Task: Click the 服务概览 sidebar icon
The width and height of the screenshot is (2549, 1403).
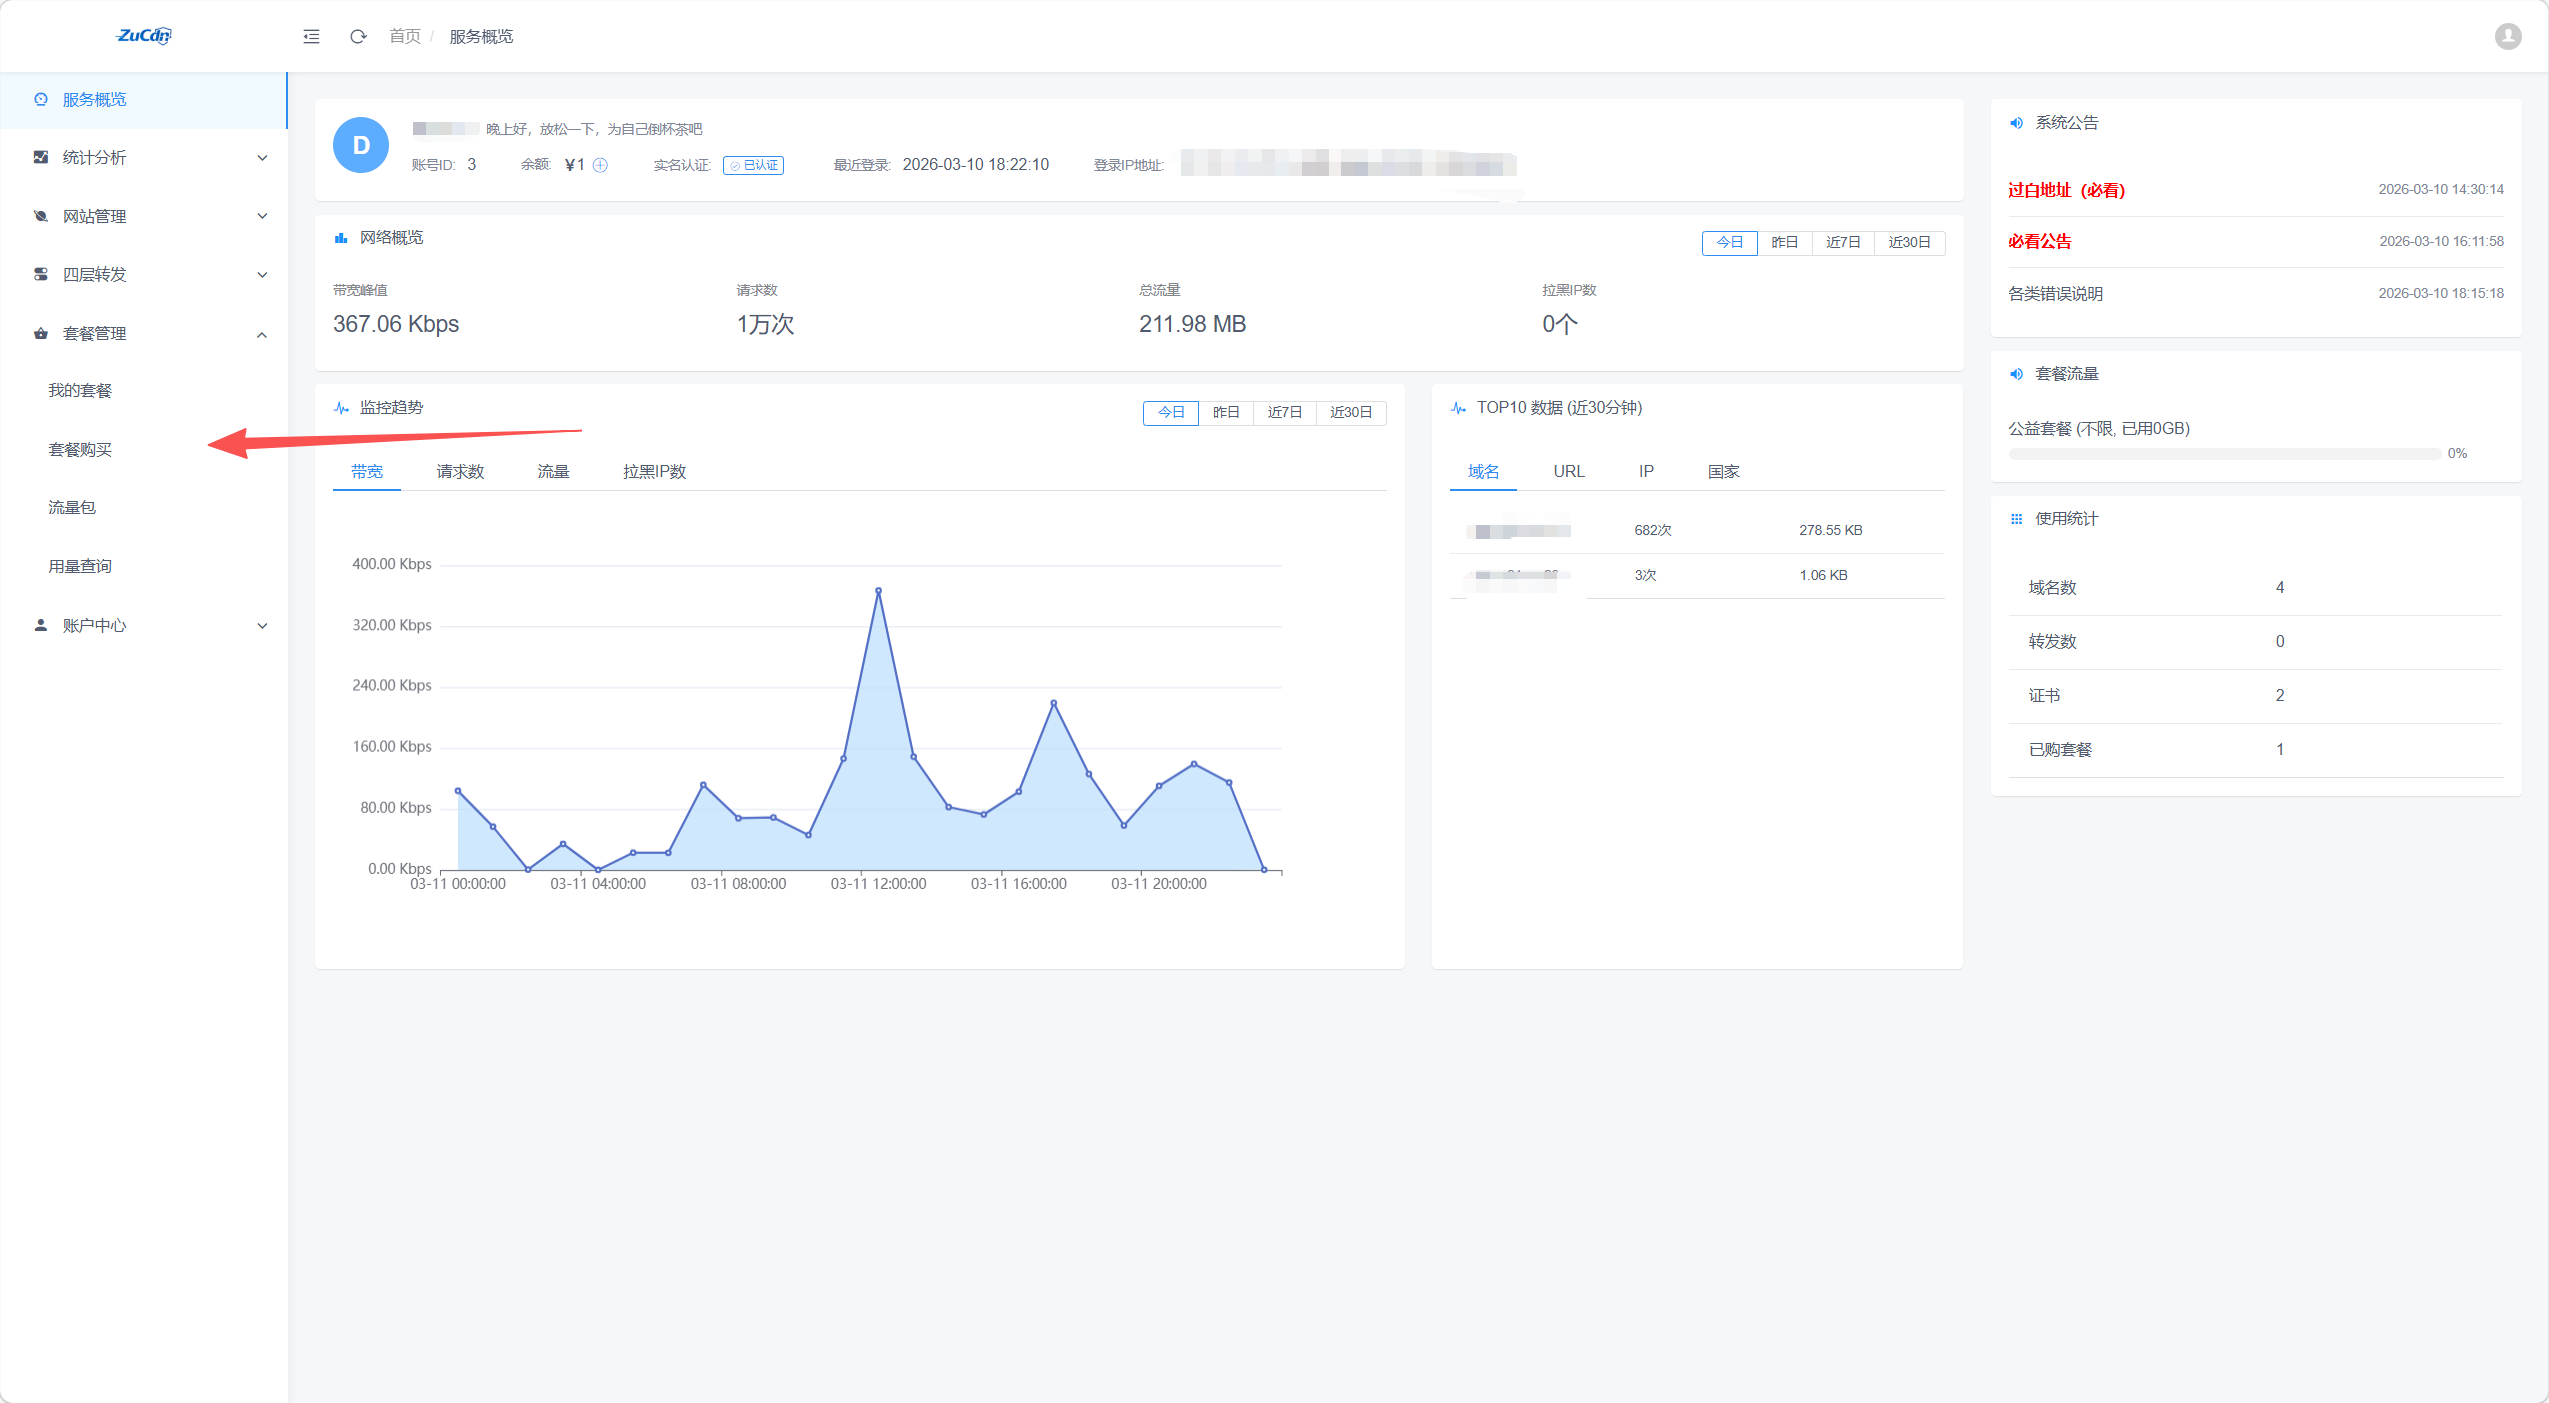Action: (41, 100)
